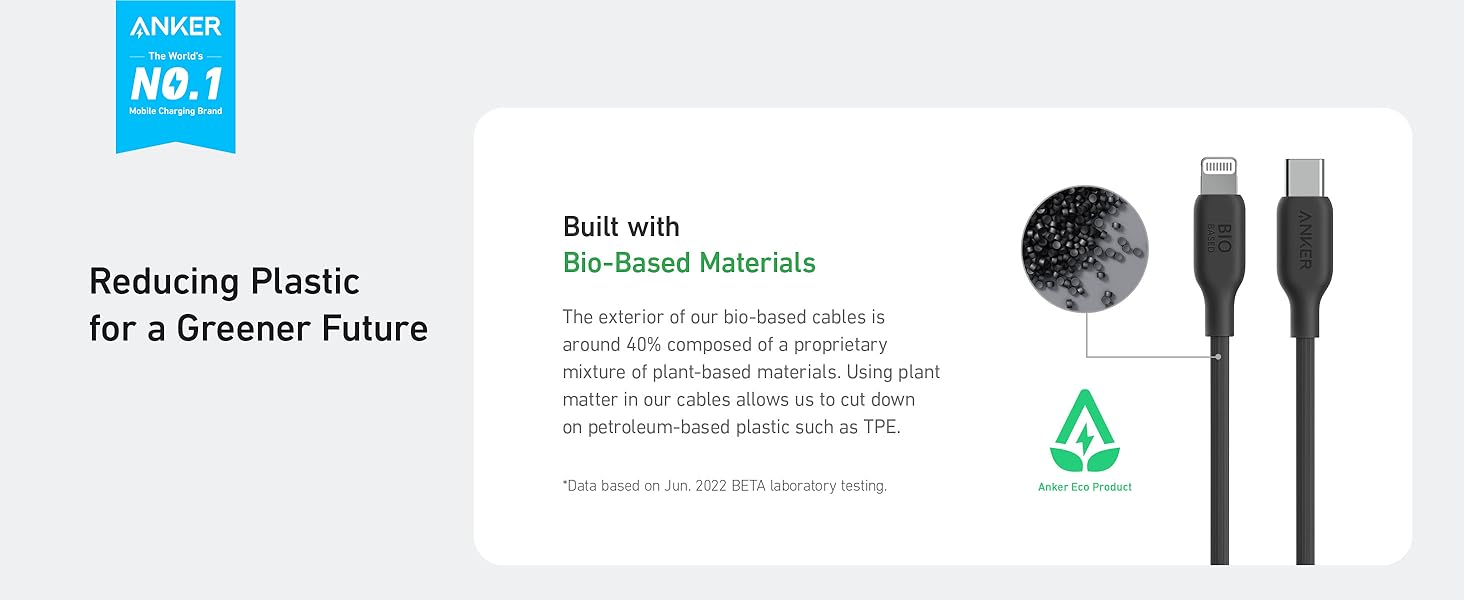
Task: Click the USB-C cable black cord
Action: click(x=1305, y=450)
